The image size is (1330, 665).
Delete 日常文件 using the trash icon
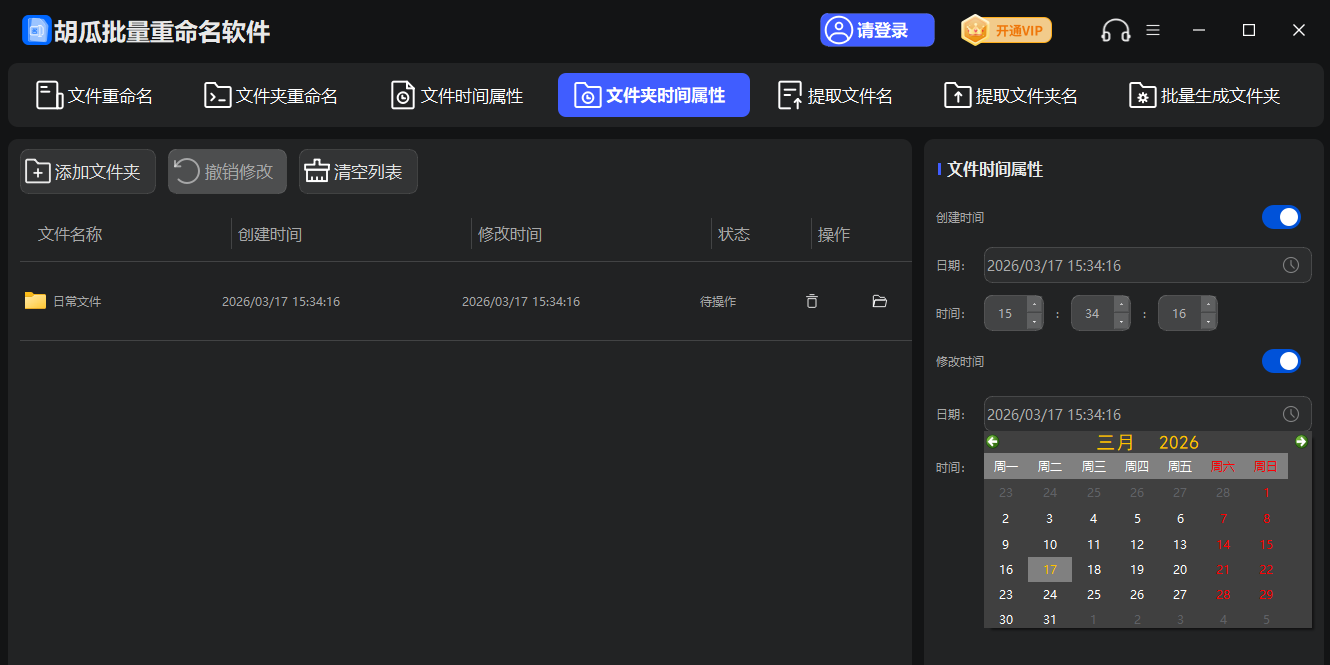point(811,301)
